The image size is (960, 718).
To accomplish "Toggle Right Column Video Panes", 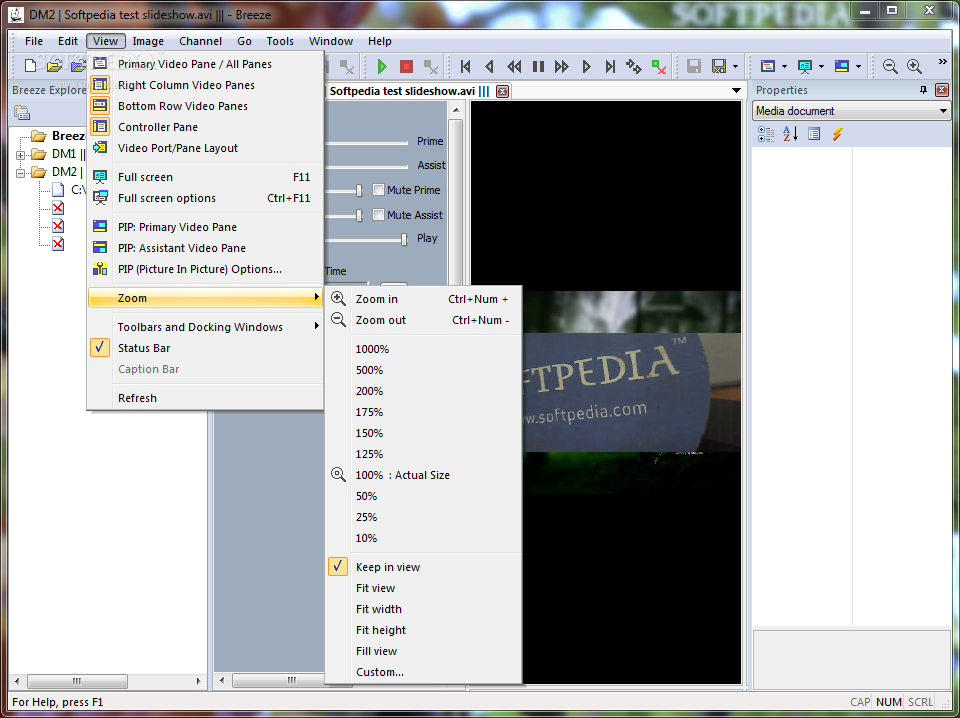I will click(206, 85).
